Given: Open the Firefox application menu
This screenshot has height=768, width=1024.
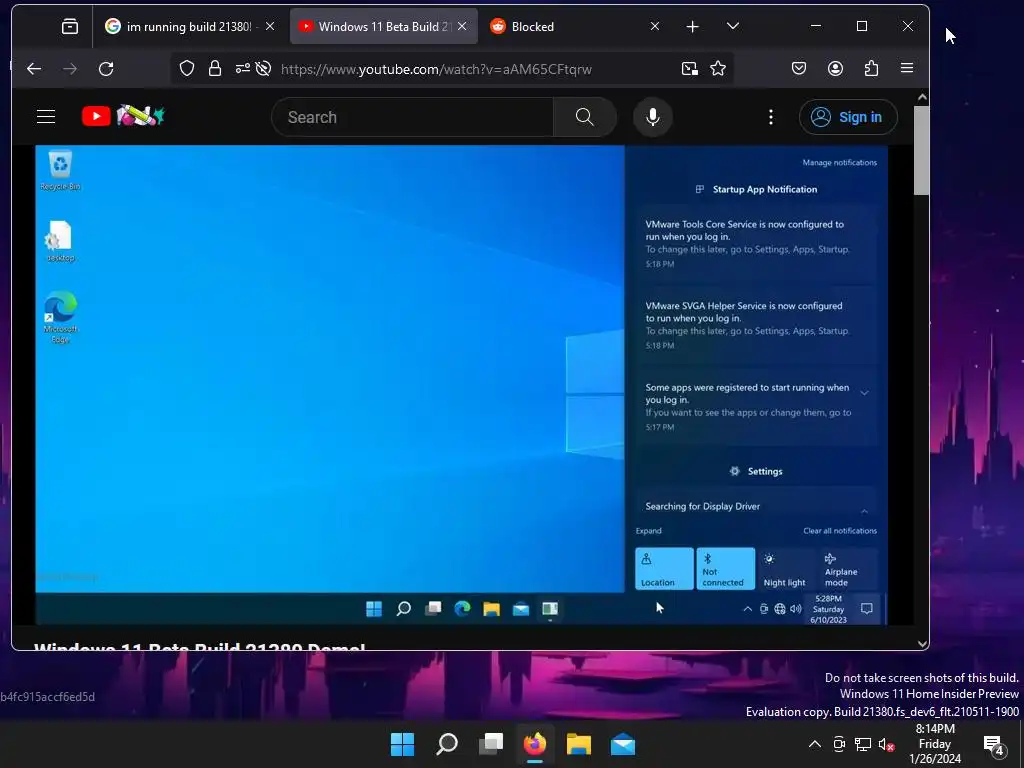Looking at the screenshot, I should point(906,69).
